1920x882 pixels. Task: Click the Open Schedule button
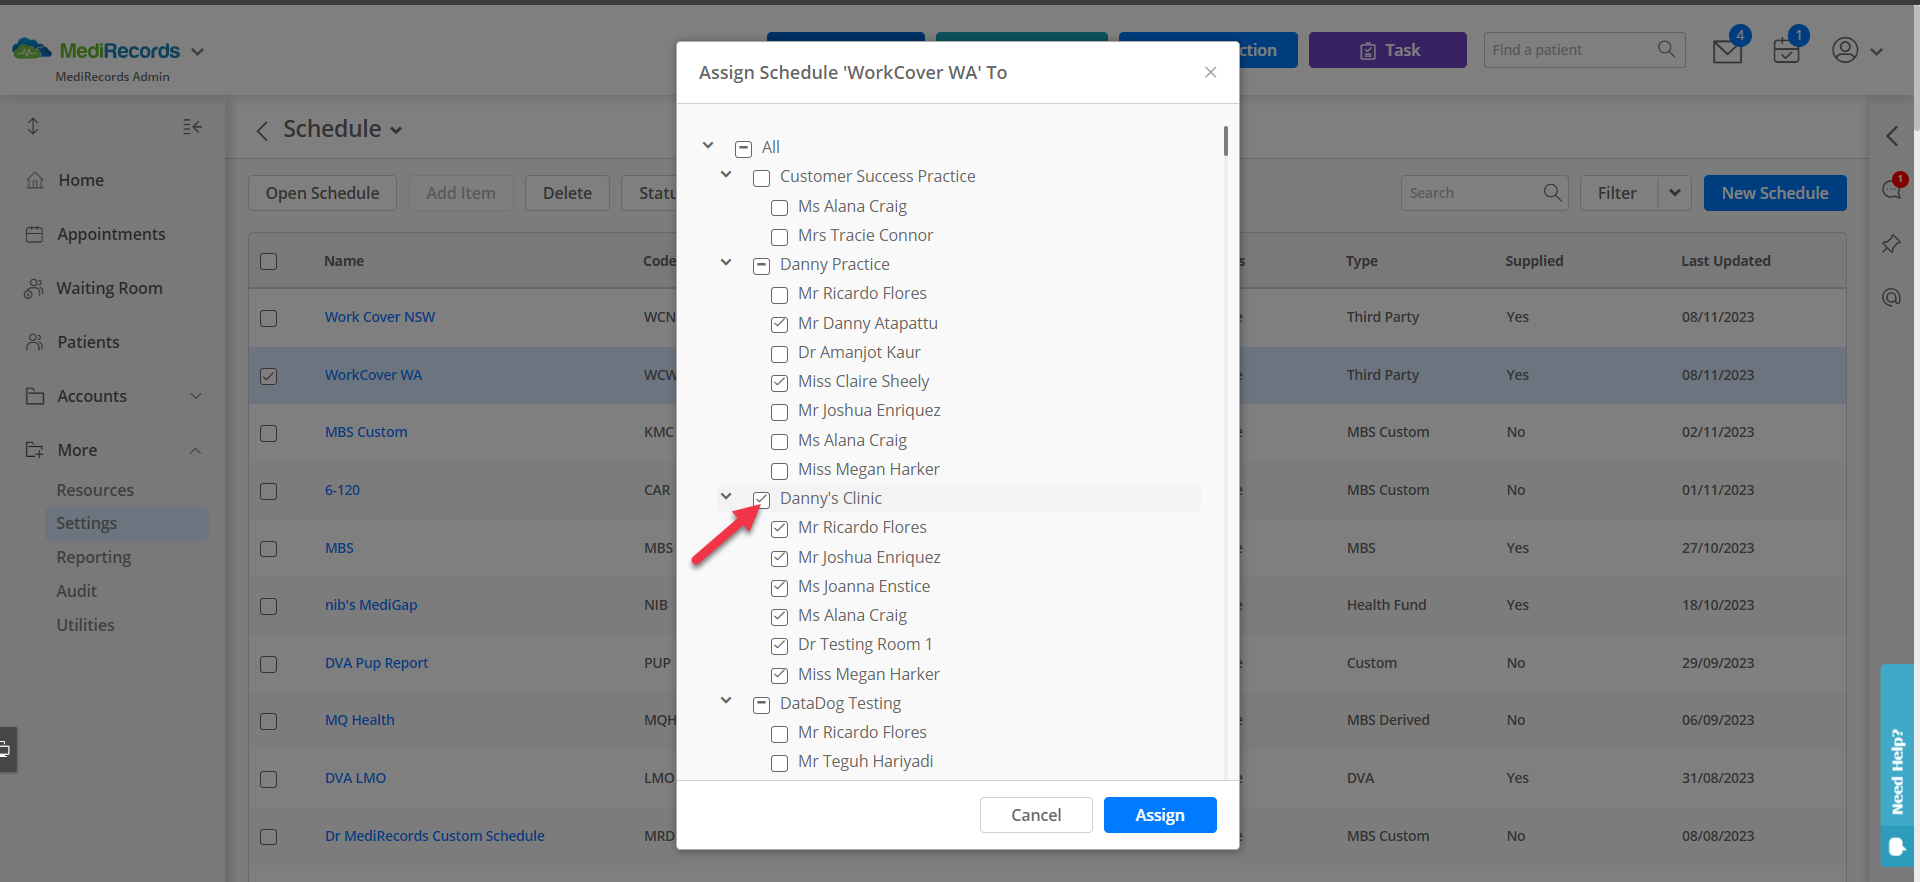point(322,193)
